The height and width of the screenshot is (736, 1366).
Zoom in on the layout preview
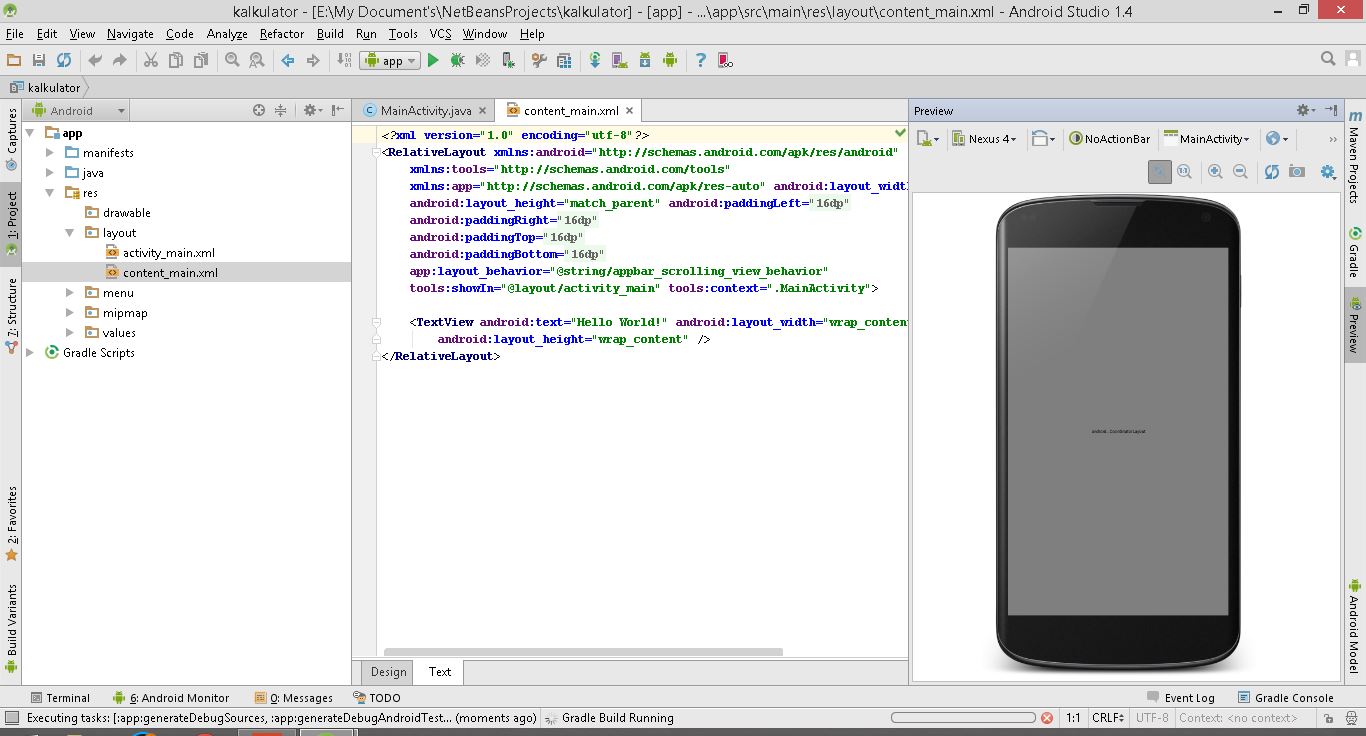pyautogui.click(x=1215, y=172)
